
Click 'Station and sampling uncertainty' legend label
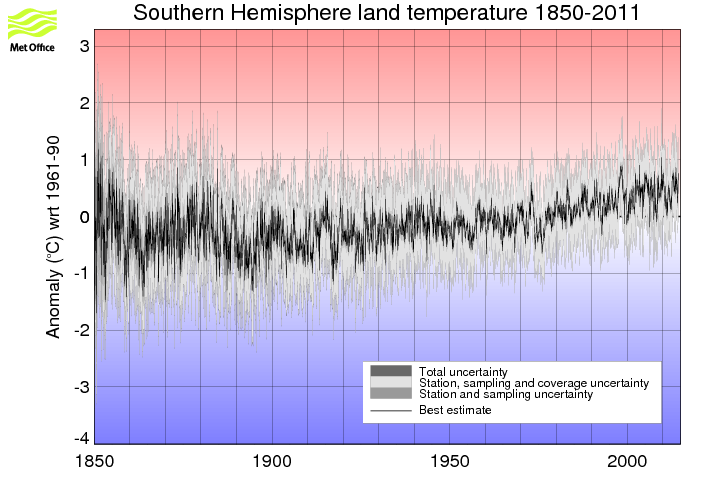[506, 394]
